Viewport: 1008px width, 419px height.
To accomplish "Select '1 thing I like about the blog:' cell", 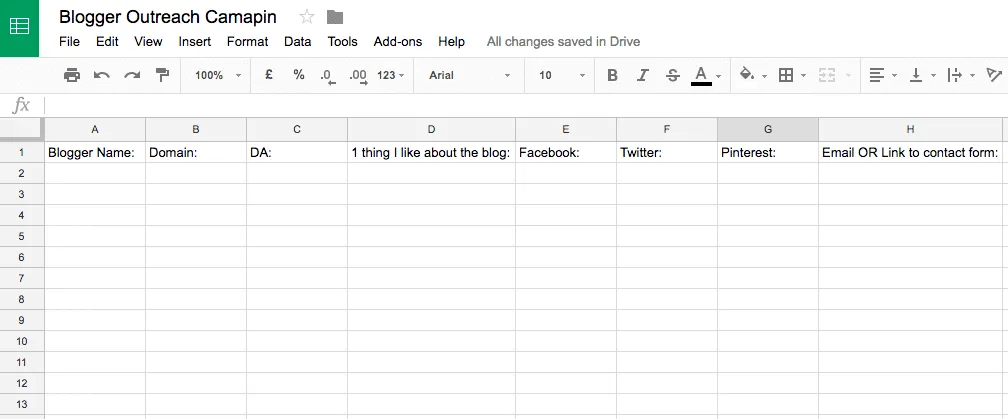I will tap(431, 152).
